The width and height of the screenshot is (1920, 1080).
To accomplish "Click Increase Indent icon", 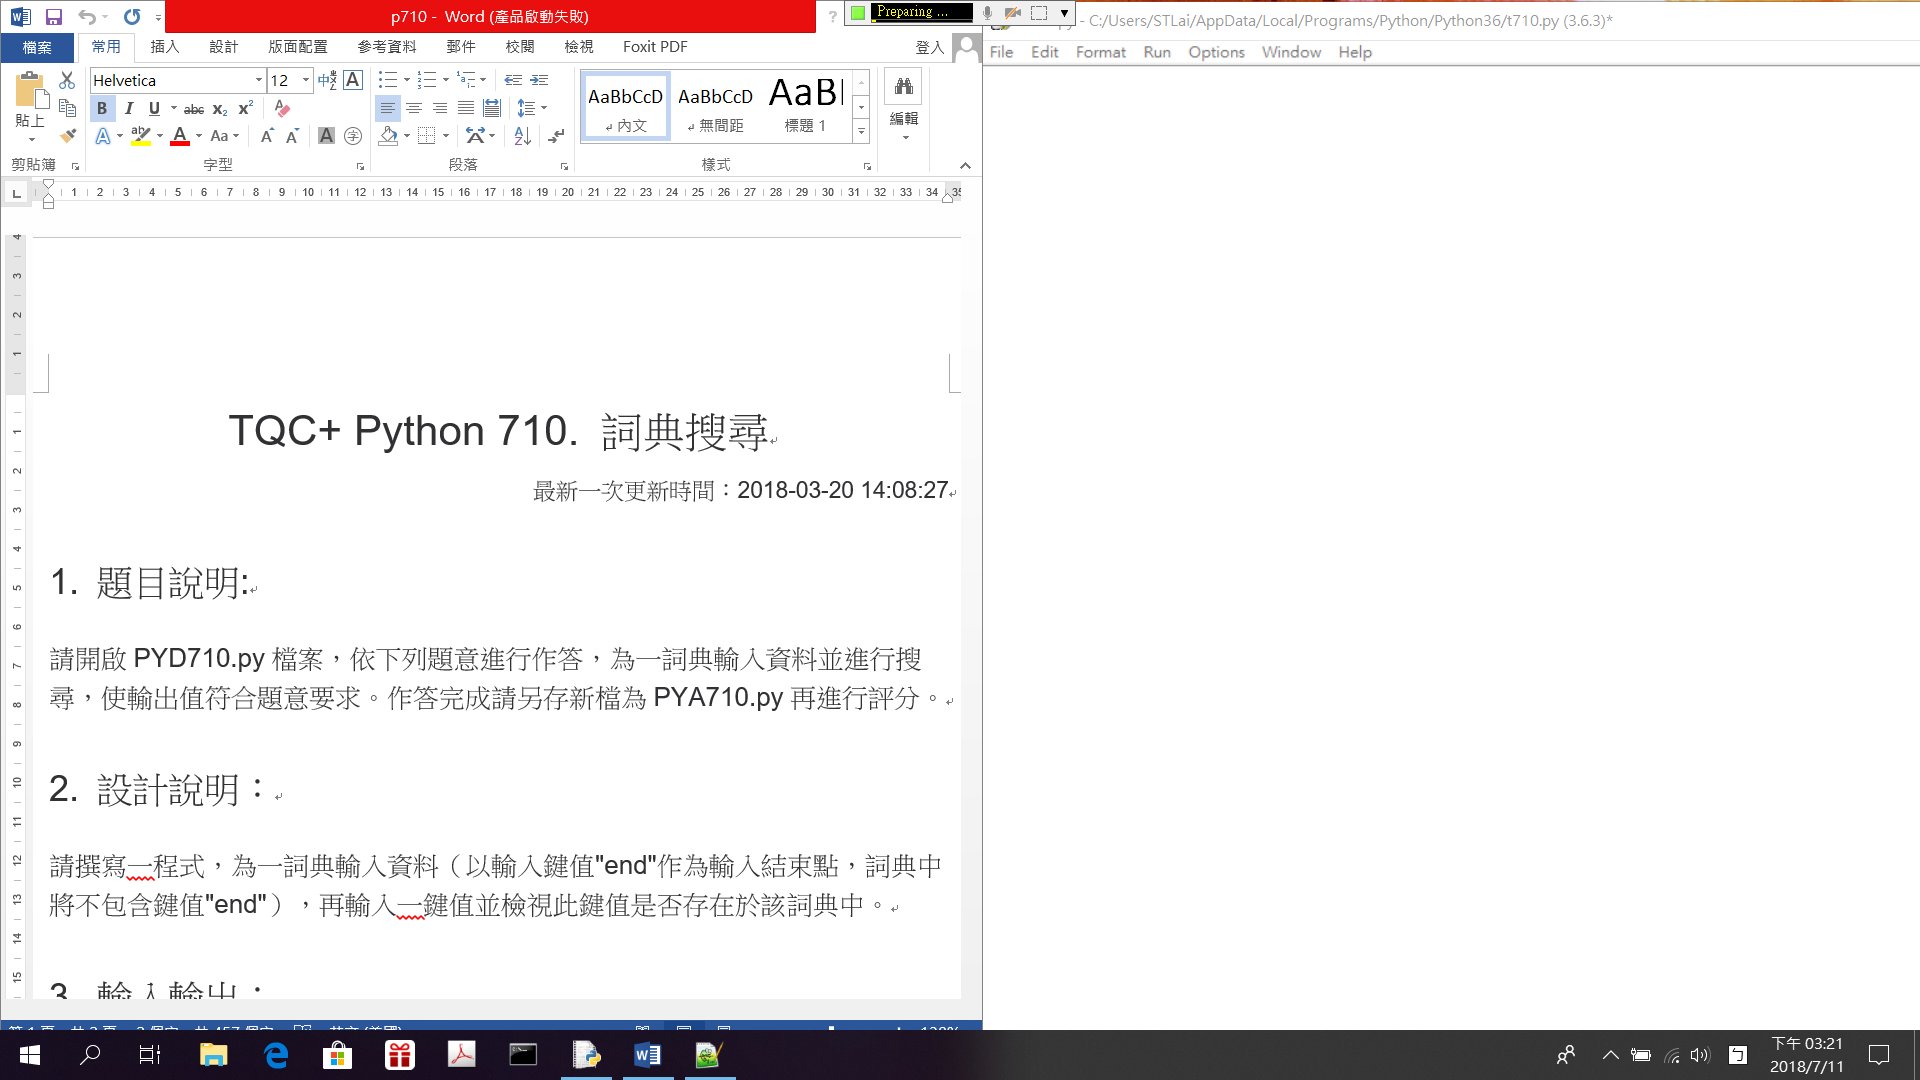I will pos(539,80).
